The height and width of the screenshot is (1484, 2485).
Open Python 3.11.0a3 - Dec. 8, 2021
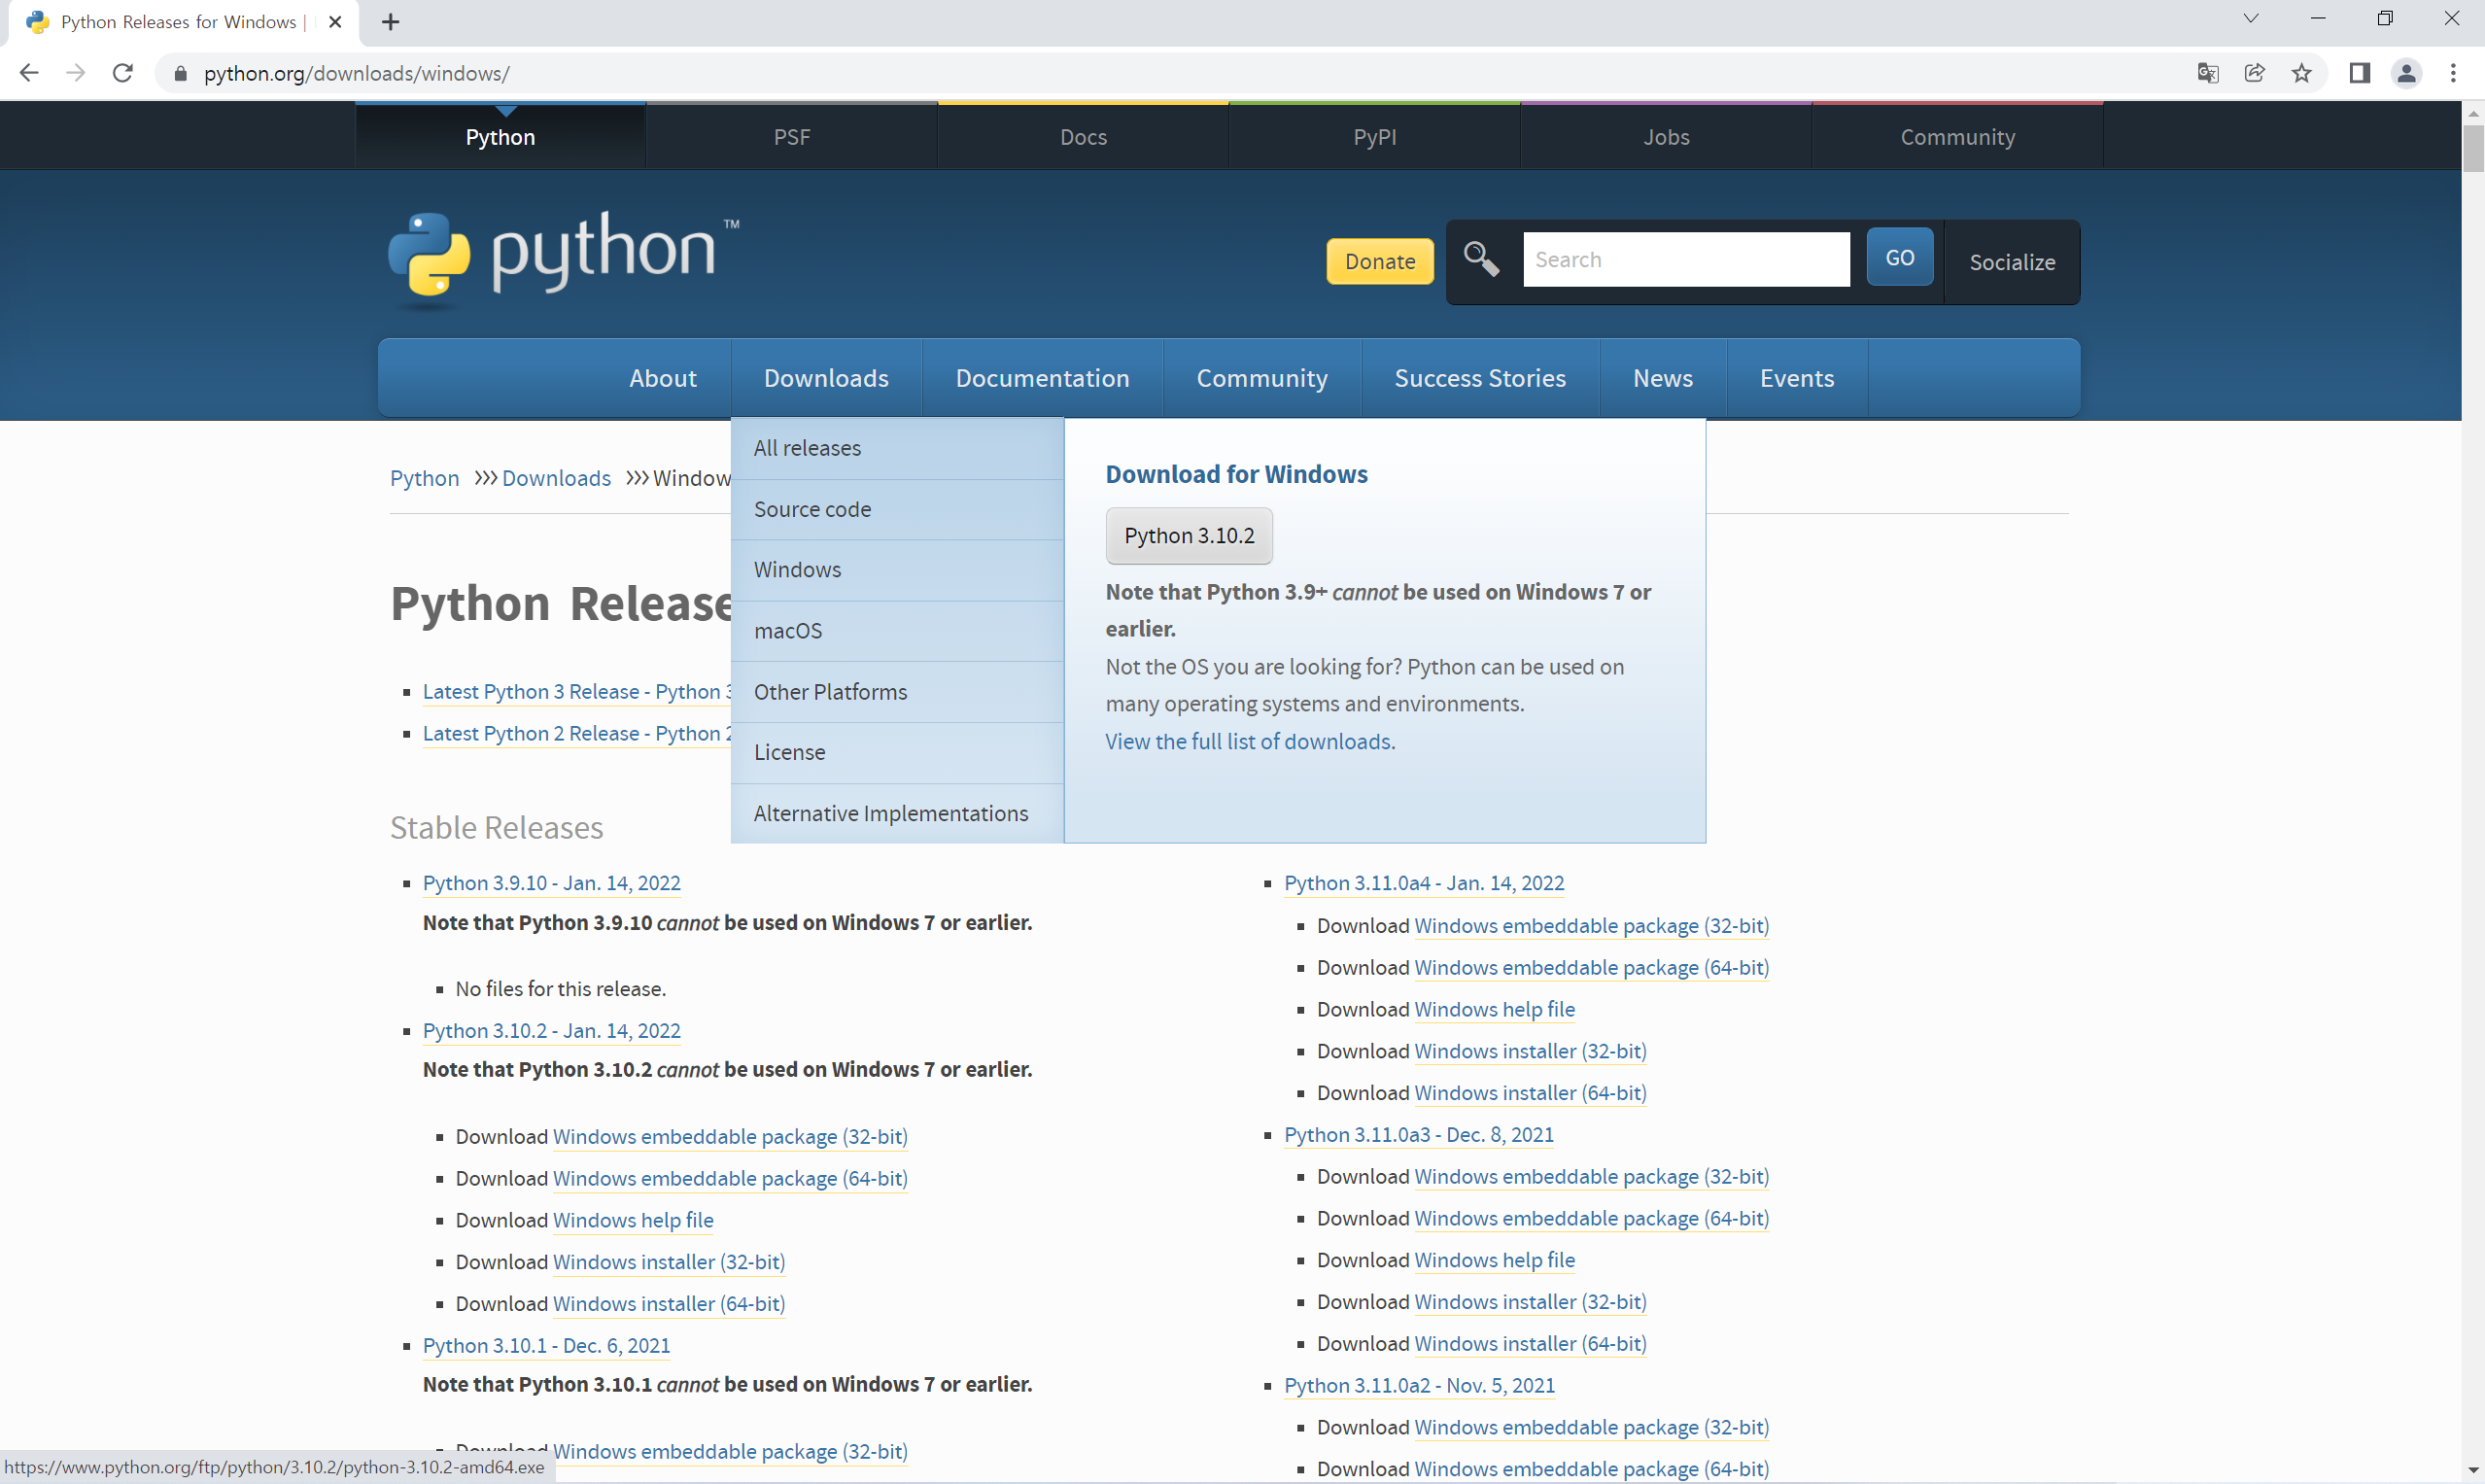tap(1419, 1135)
